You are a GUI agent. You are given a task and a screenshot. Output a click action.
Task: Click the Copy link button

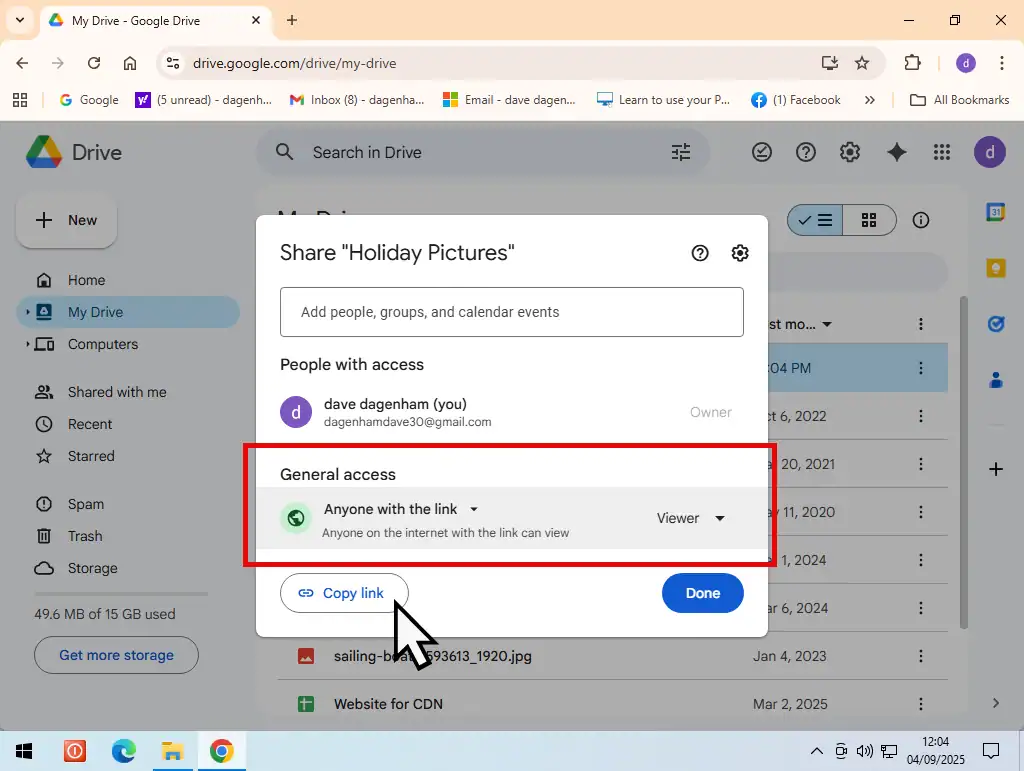coord(344,593)
